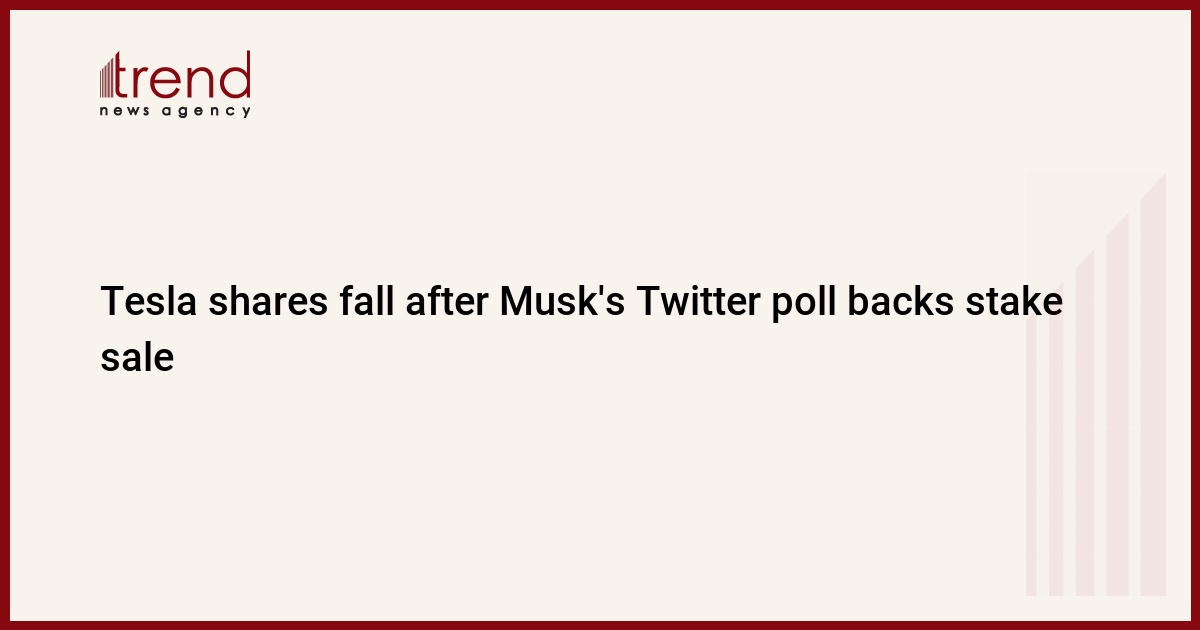This screenshot has height=630, width=1200.
Task: Click the dark red right border
Action: (x=1195, y=315)
